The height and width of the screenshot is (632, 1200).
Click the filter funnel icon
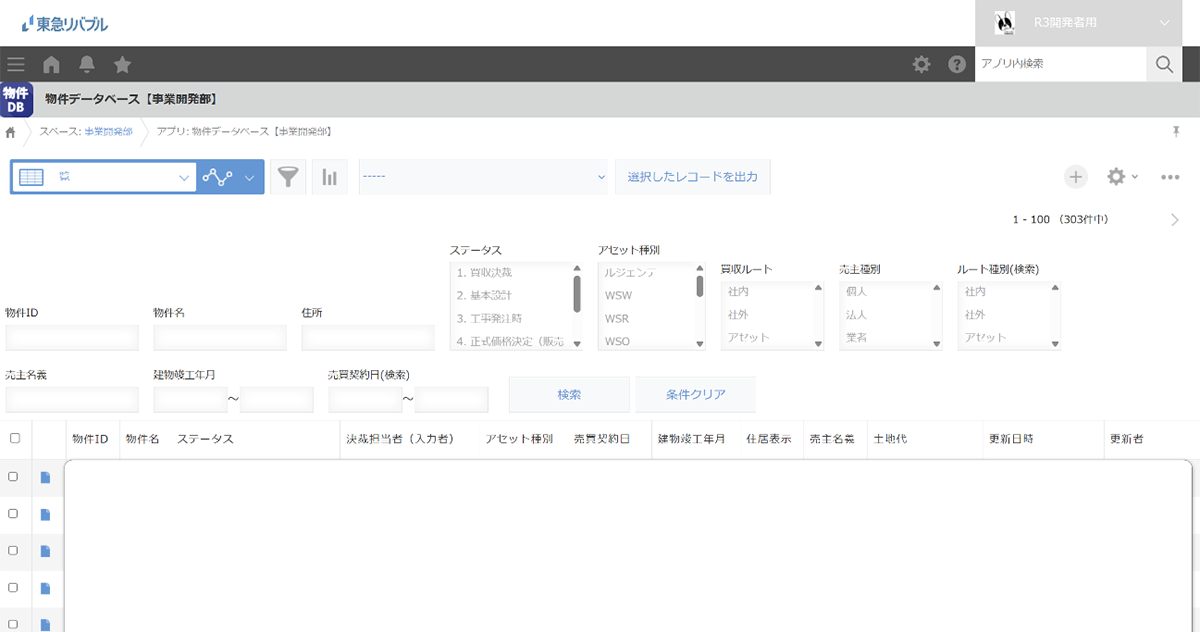click(288, 177)
